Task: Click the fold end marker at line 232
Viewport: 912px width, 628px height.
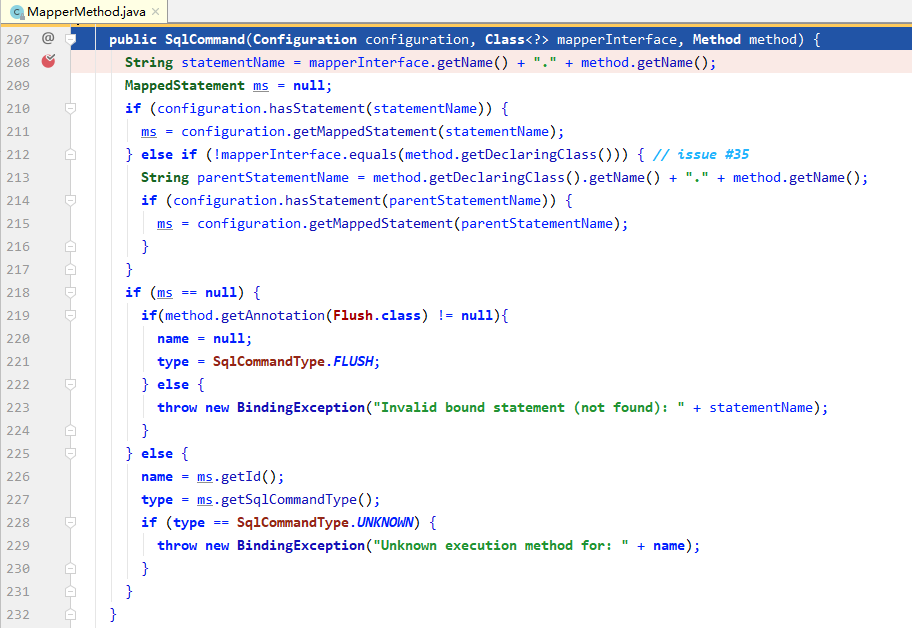Action: (70, 614)
